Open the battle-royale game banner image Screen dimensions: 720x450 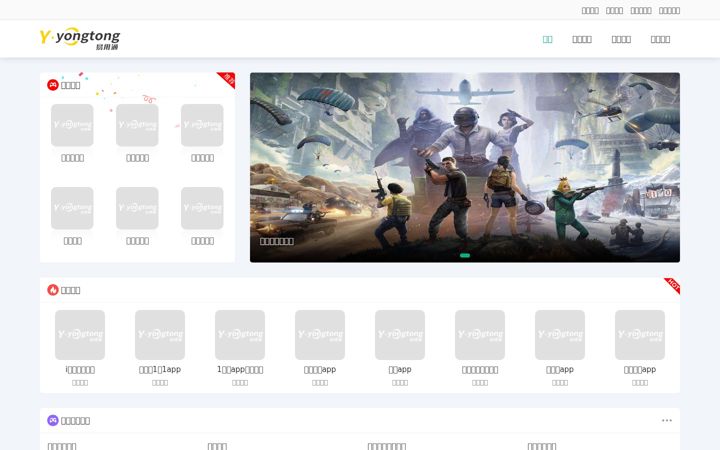465,168
